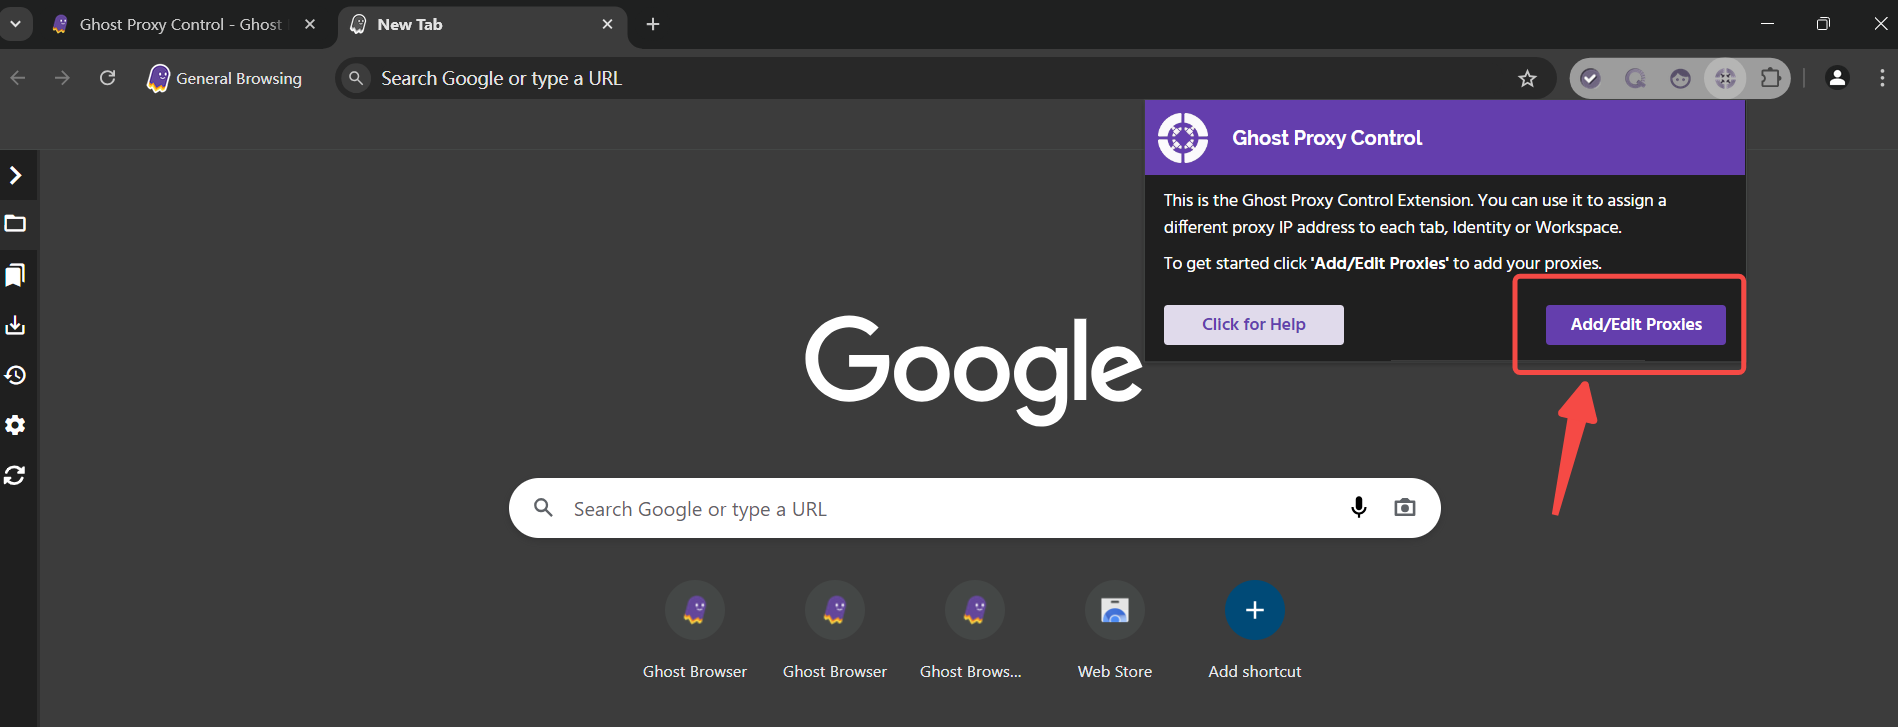
Task: Switch to the Ghost Proxy Control tab
Action: click(x=182, y=24)
